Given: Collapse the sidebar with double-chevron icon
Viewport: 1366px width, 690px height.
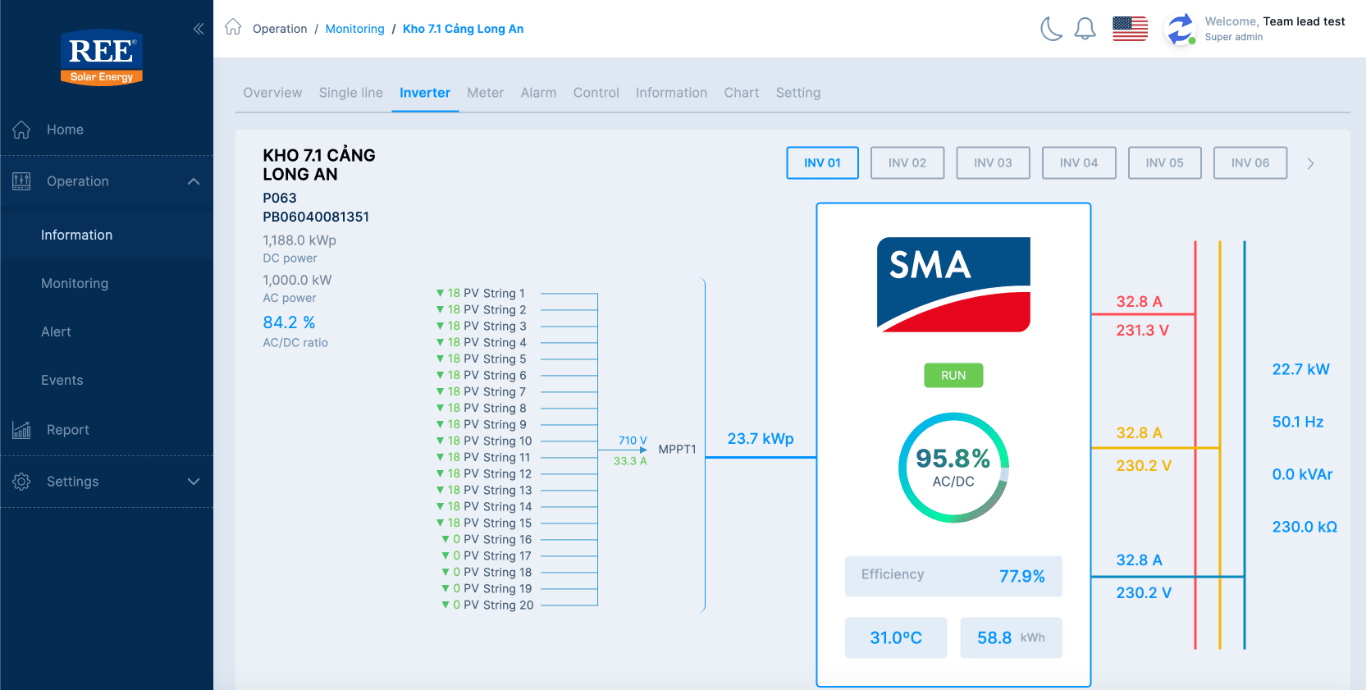Looking at the screenshot, I should tap(198, 29).
